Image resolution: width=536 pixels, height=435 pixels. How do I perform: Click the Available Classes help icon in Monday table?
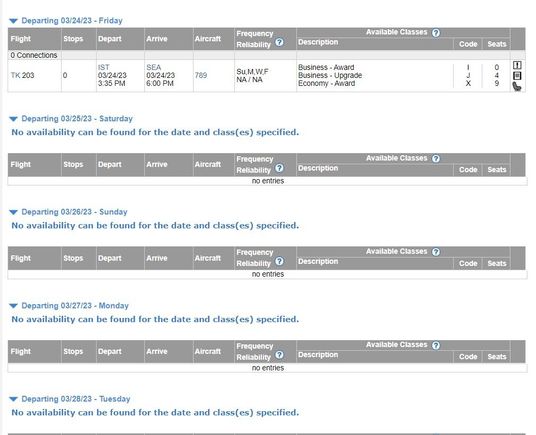pyautogui.click(x=436, y=345)
